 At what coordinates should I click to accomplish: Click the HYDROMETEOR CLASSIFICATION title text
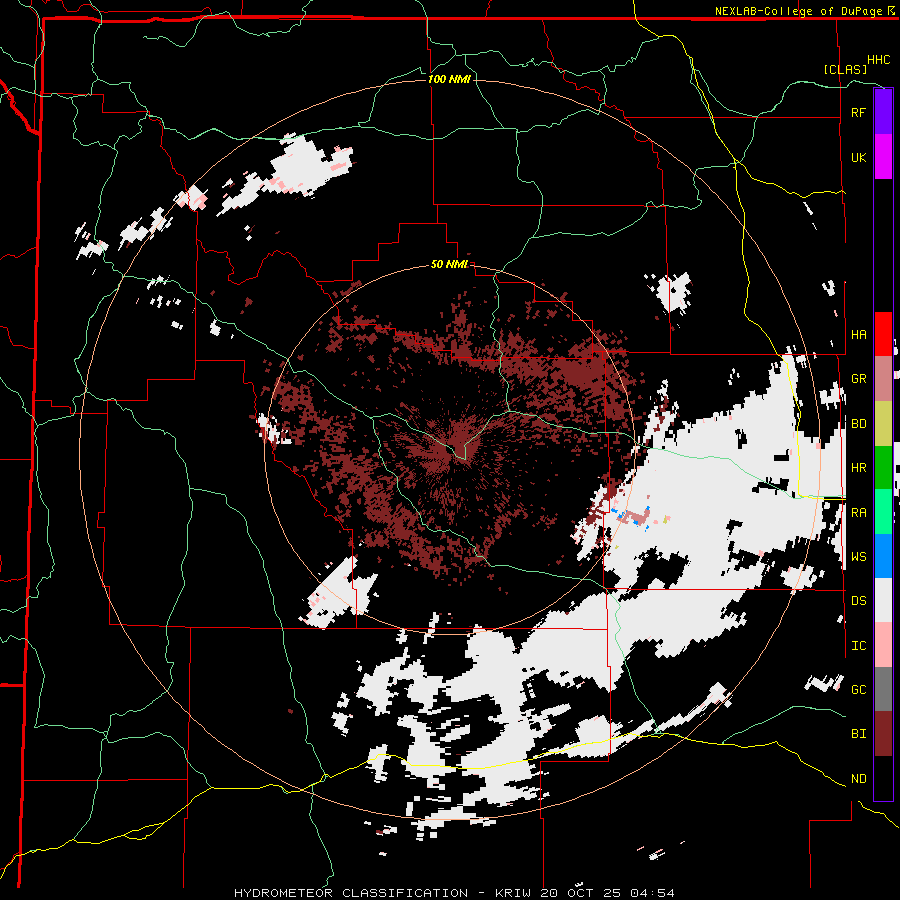point(351,893)
